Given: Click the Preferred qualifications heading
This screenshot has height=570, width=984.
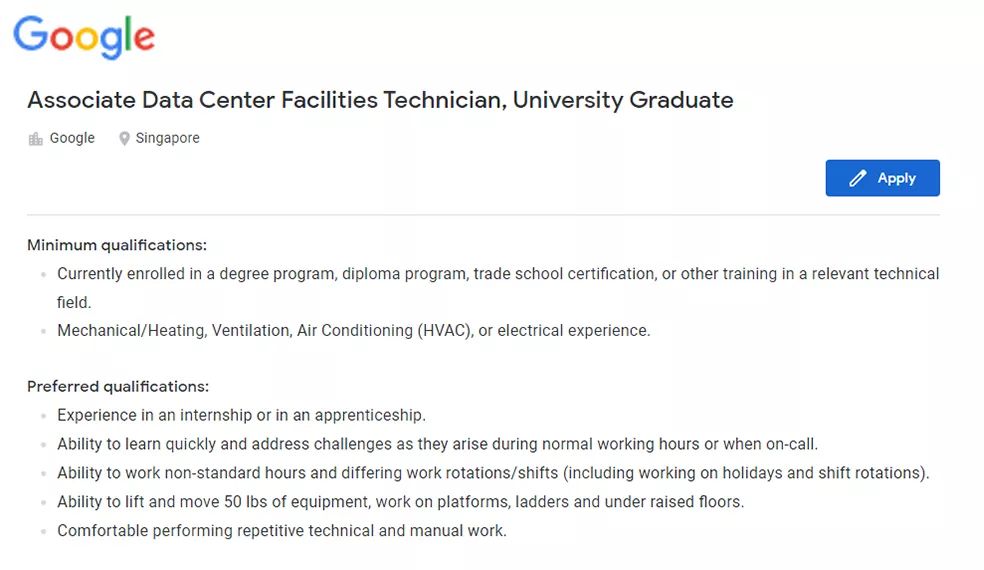Looking at the screenshot, I should (x=118, y=386).
